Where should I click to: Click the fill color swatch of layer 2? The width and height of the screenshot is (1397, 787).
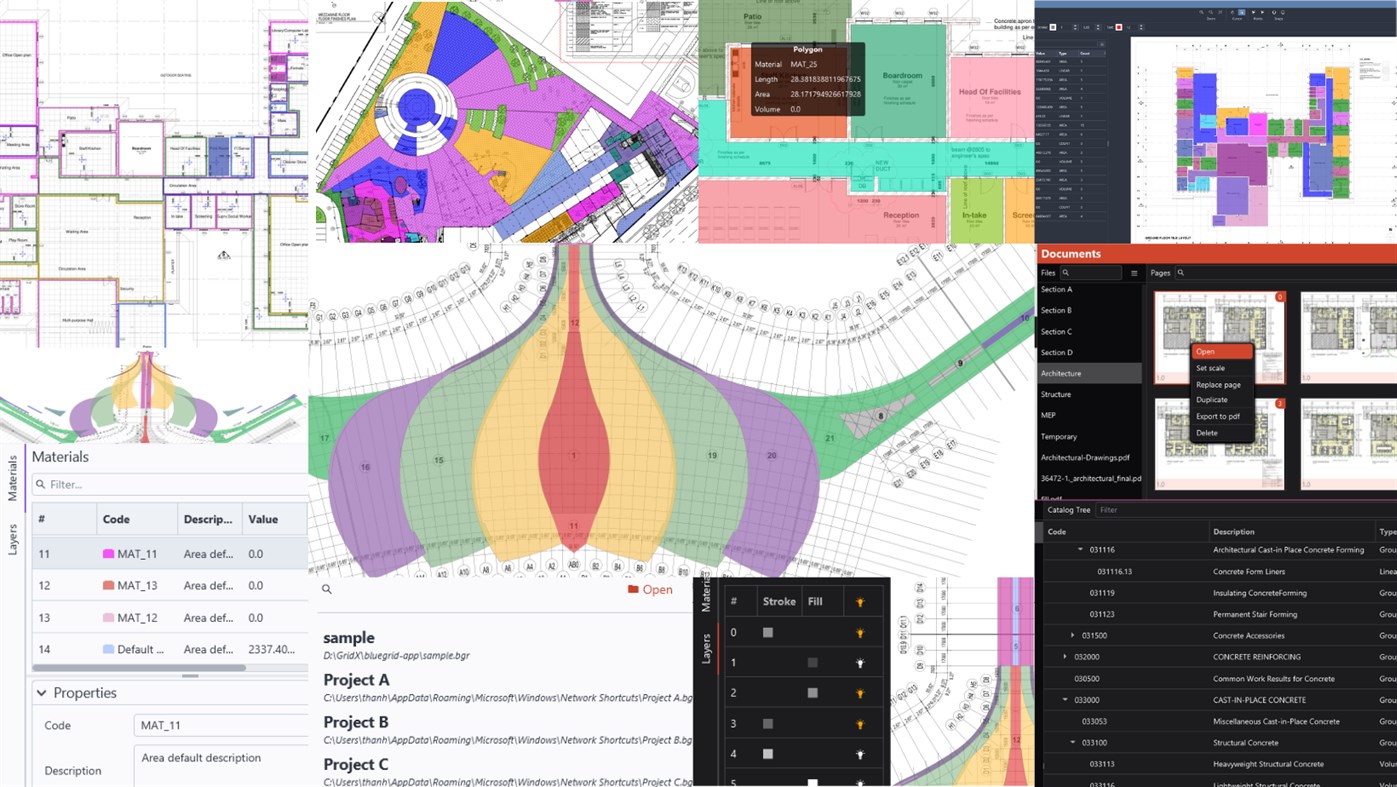coord(813,693)
